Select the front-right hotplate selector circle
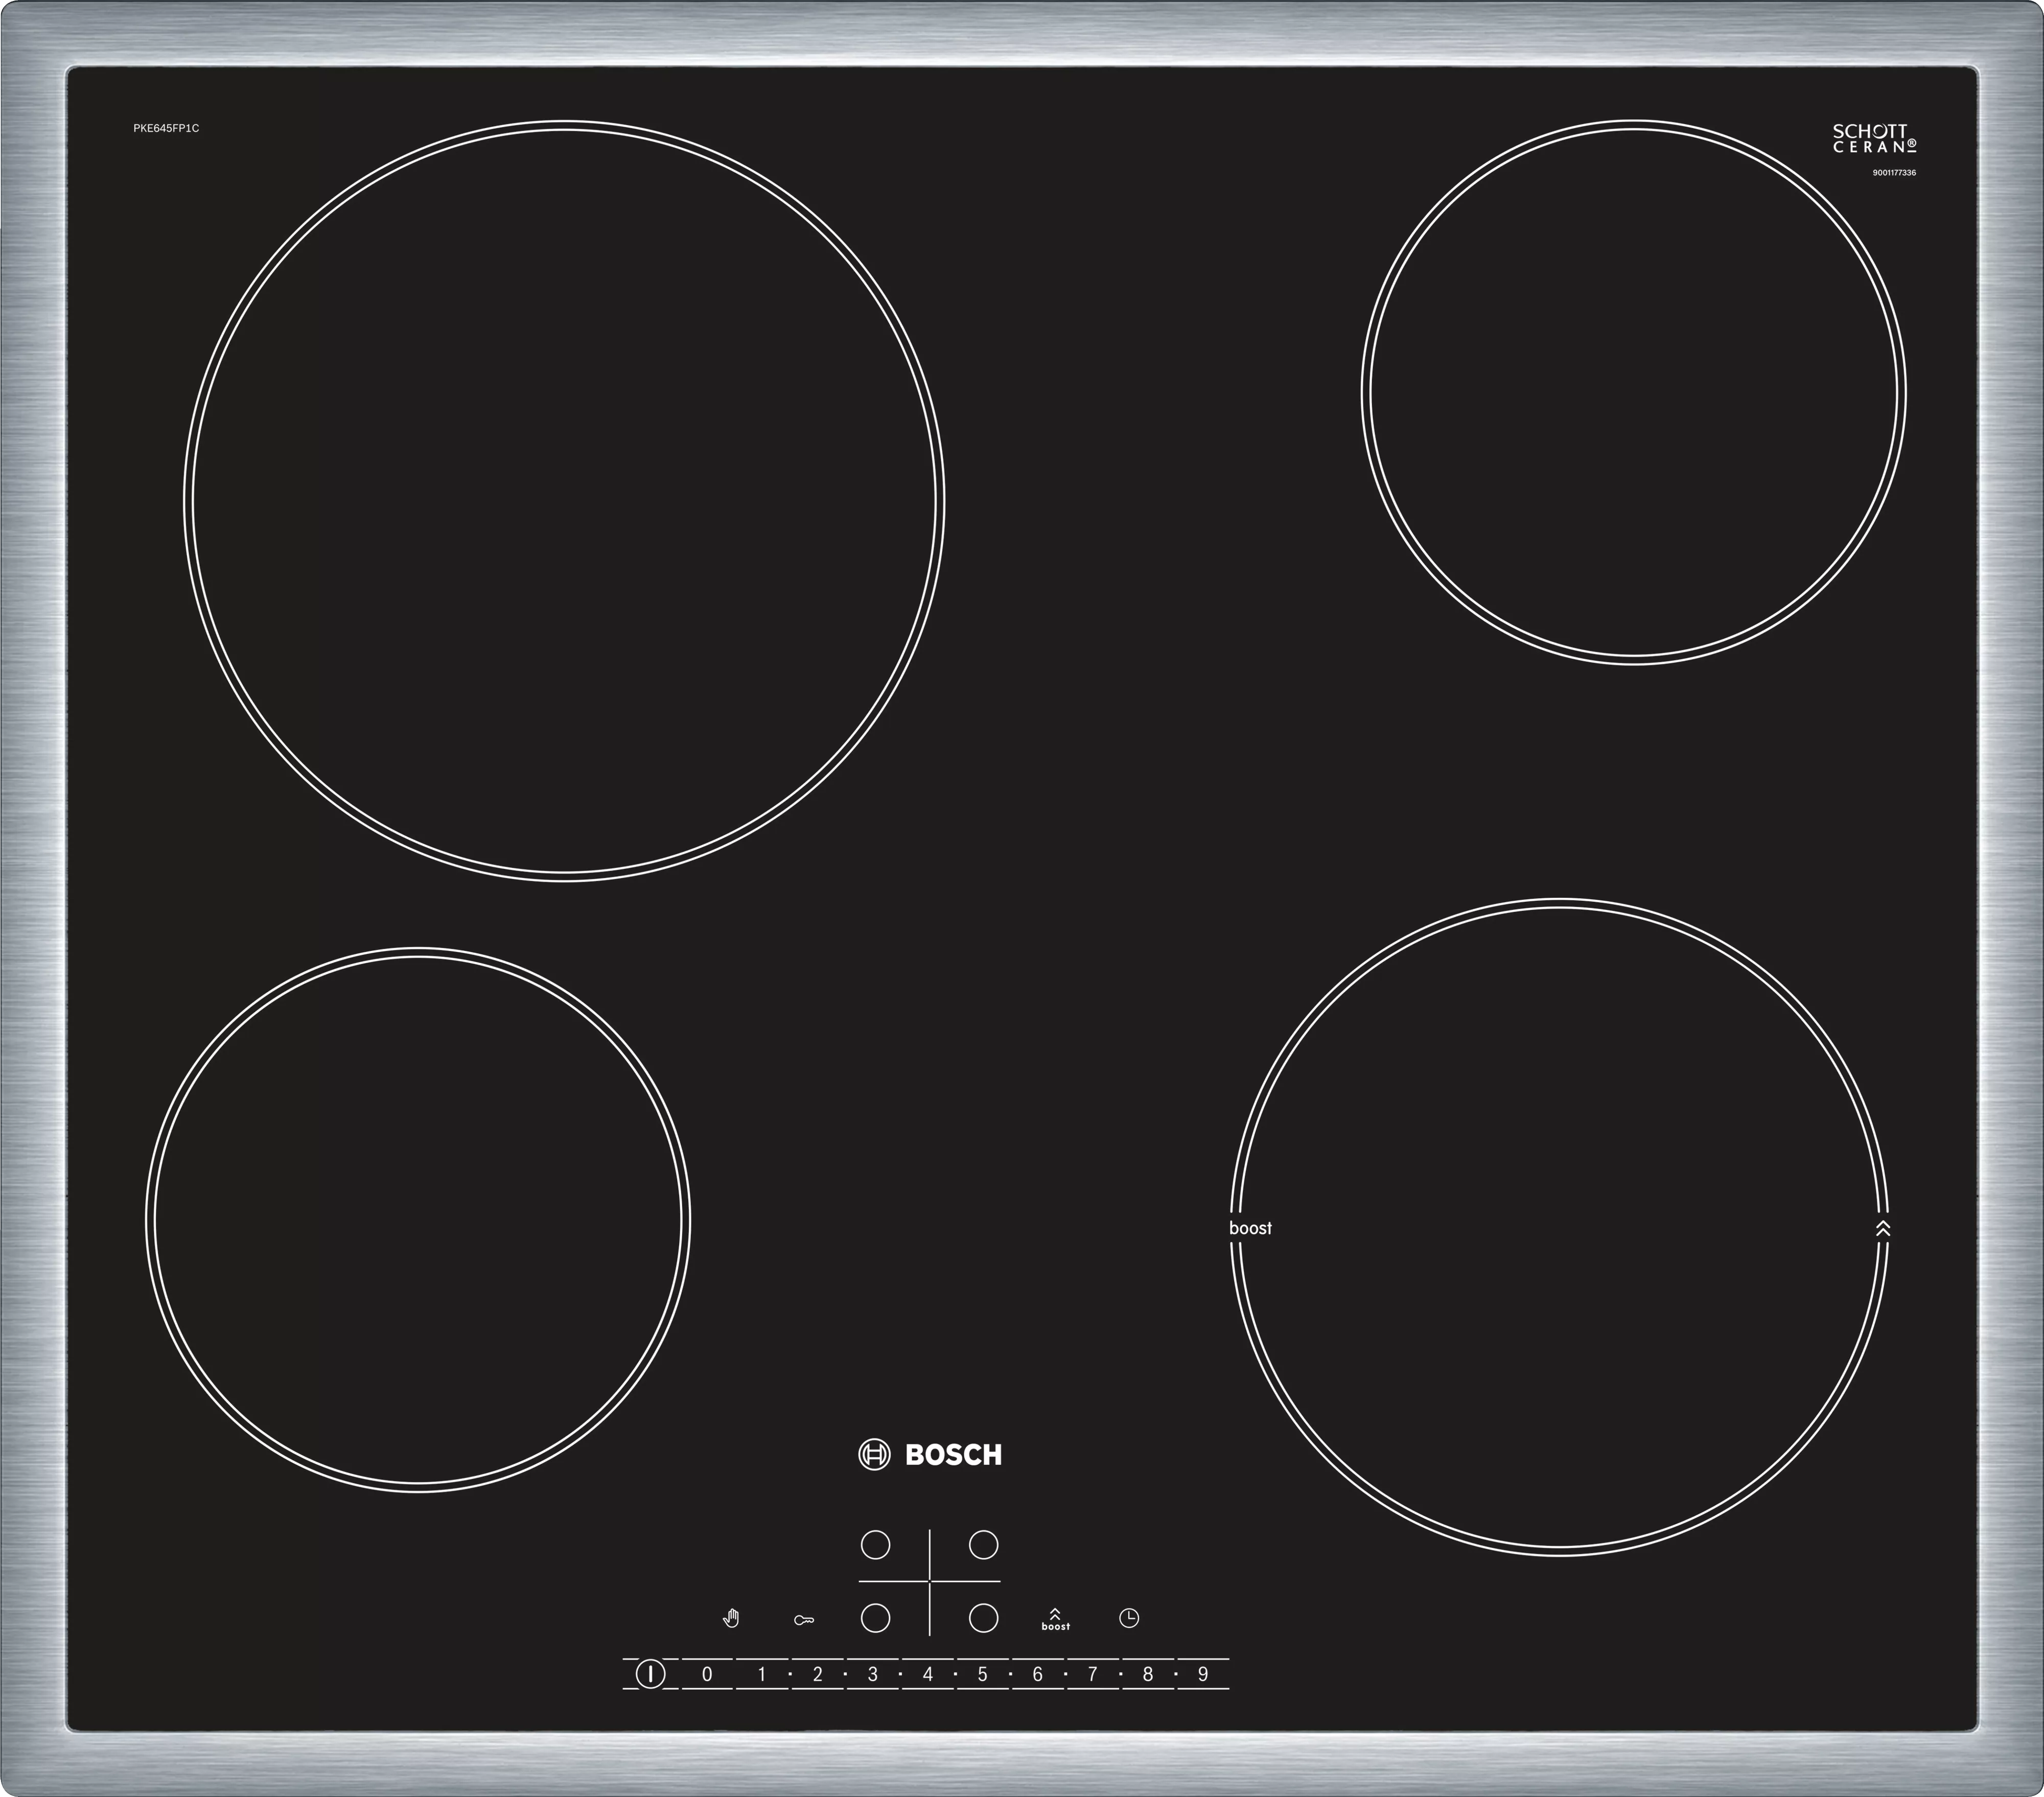Viewport: 2044px width, 1797px height. tap(983, 1618)
